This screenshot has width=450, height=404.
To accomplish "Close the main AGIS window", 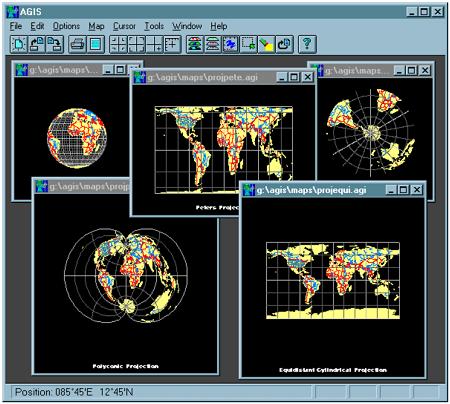I will point(437,12).
